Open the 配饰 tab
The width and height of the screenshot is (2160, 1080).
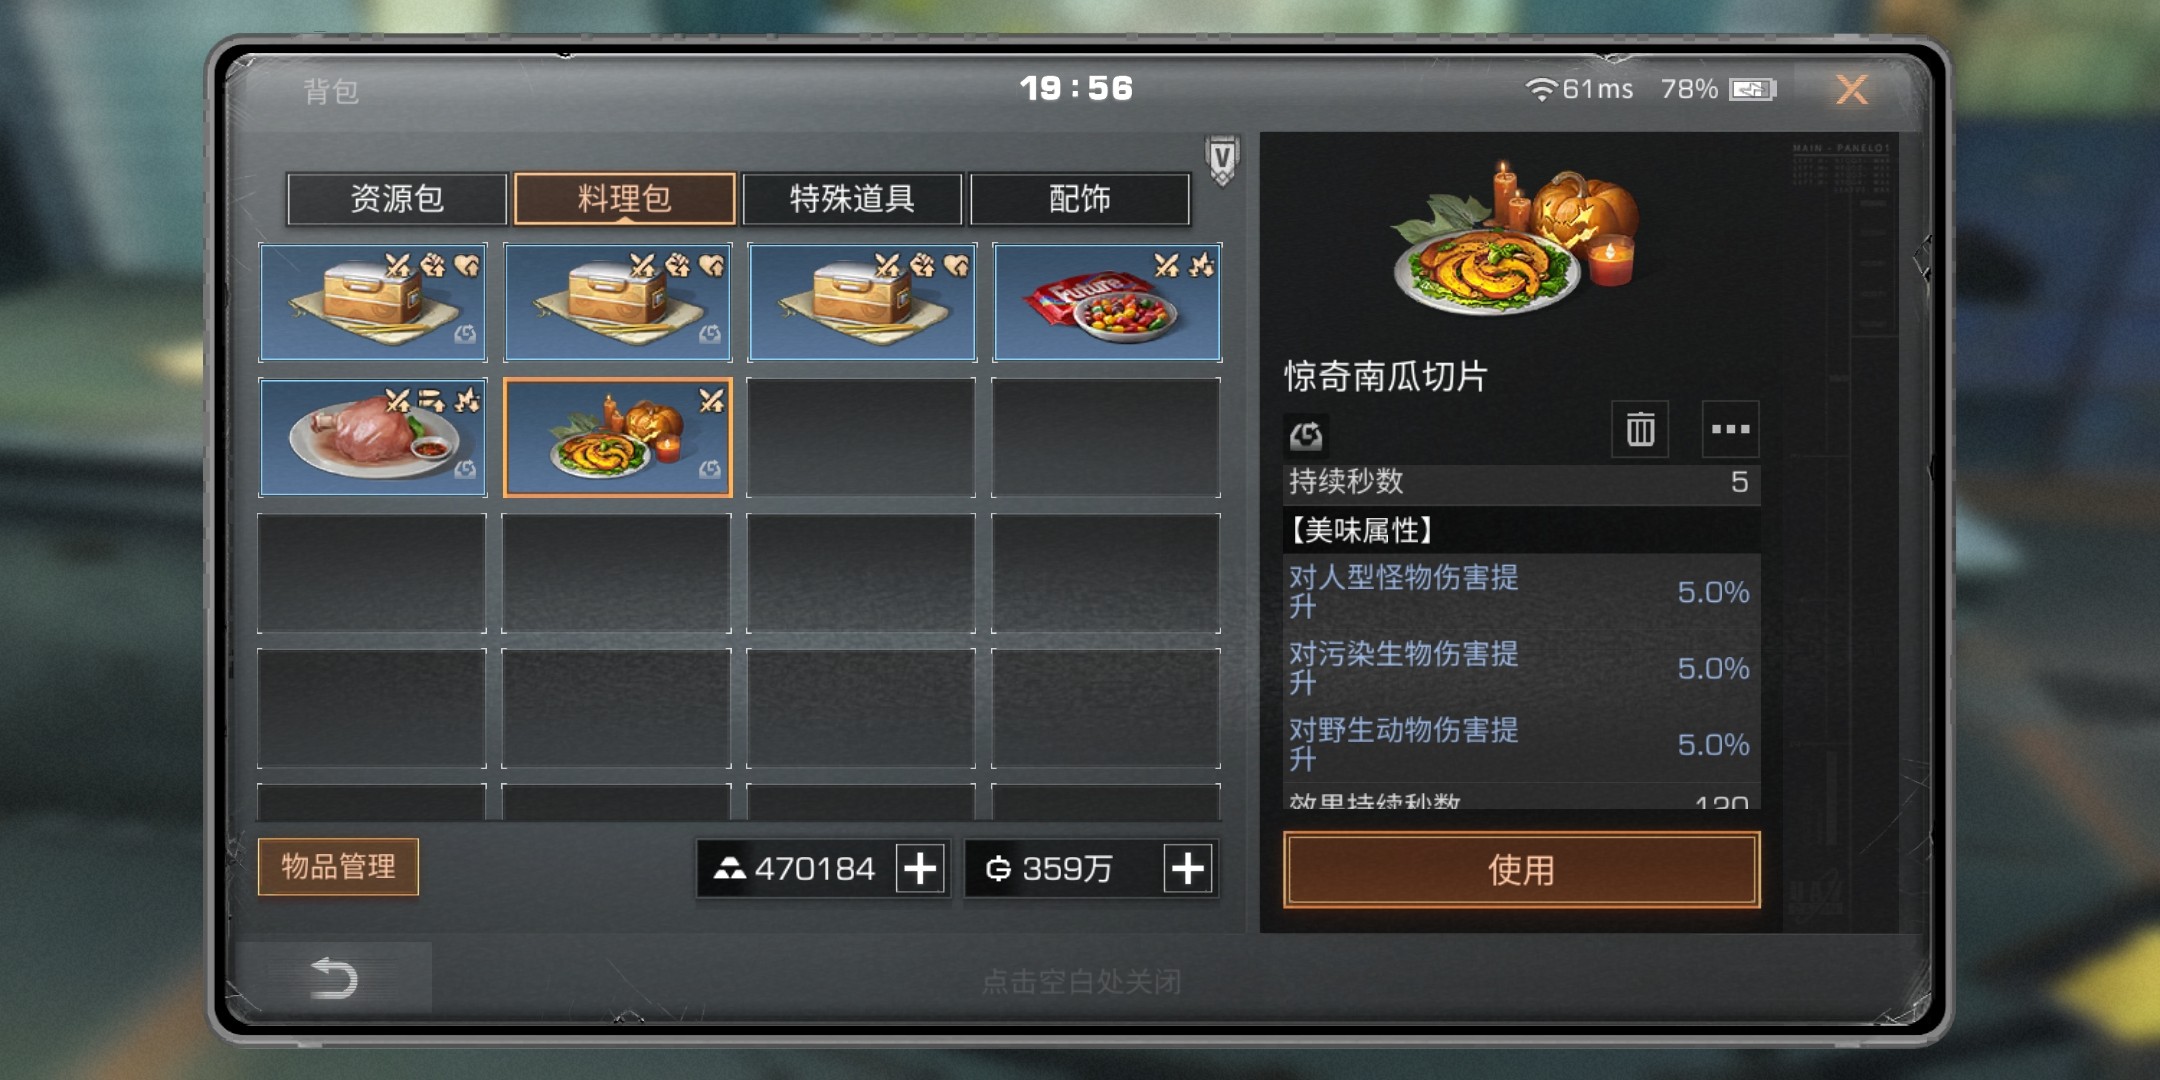[x=1080, y=199]
